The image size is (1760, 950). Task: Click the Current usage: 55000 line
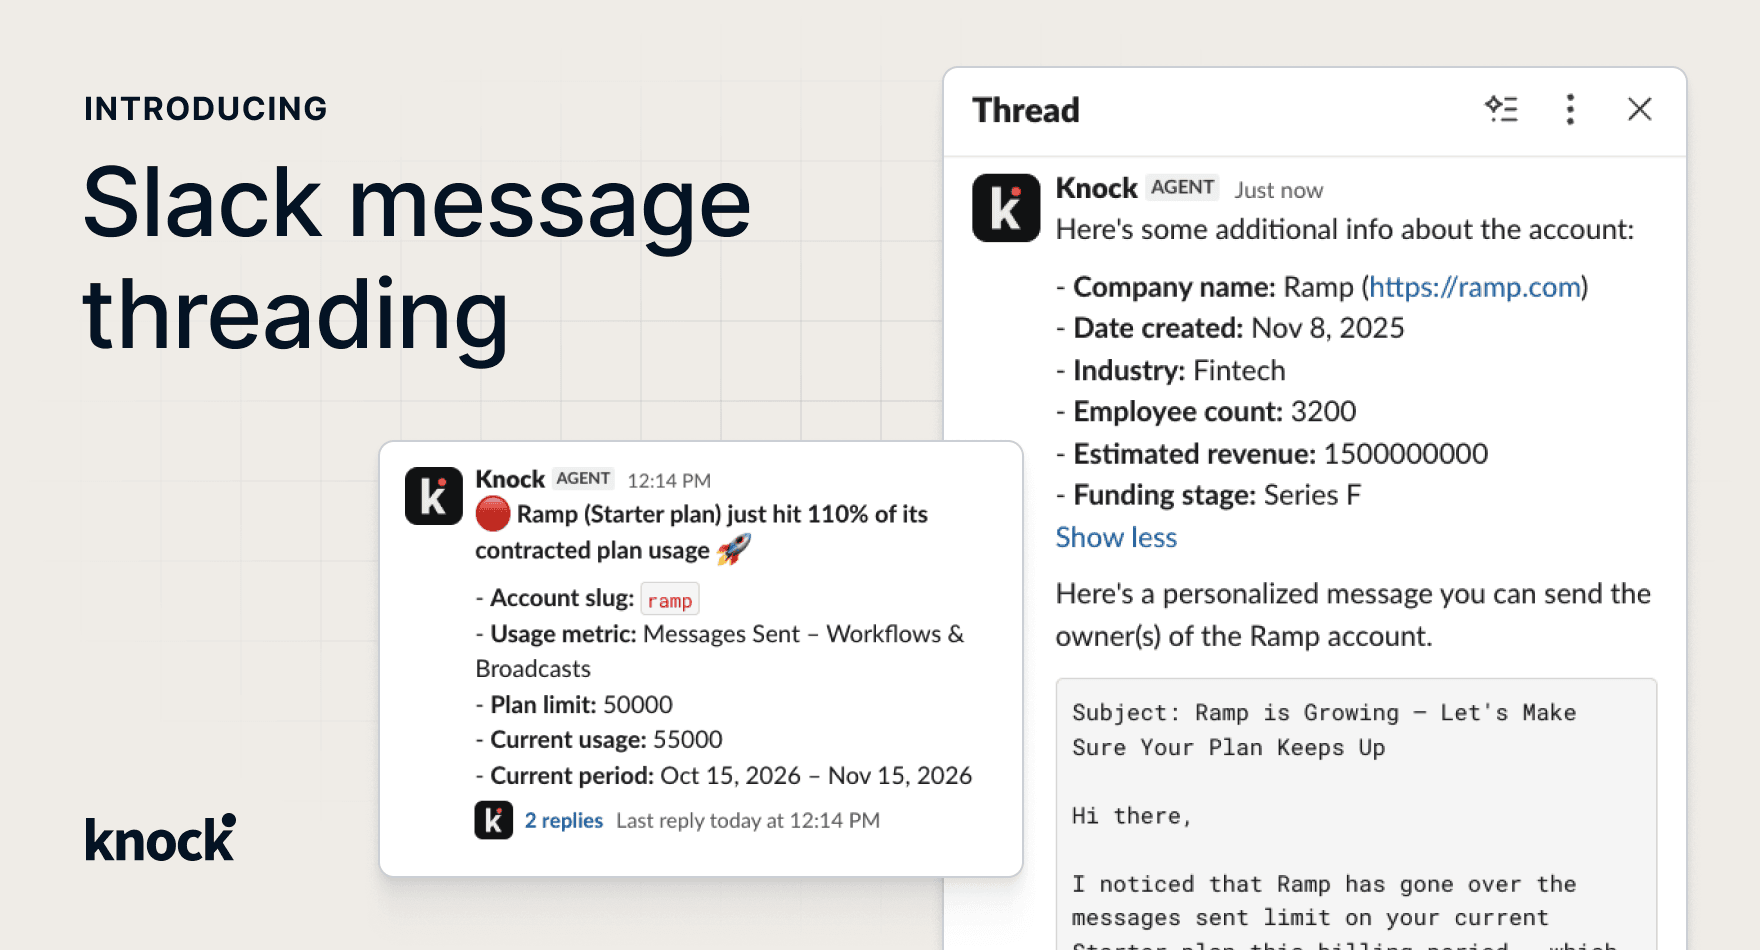click(599, 740)
